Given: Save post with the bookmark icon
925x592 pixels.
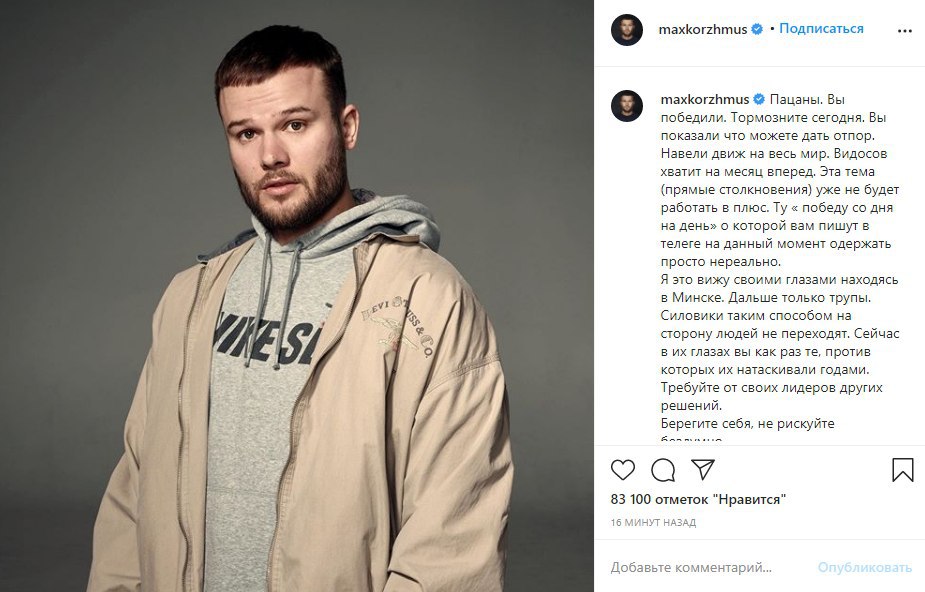Looking at the screenshot, I should coord(903,470).
